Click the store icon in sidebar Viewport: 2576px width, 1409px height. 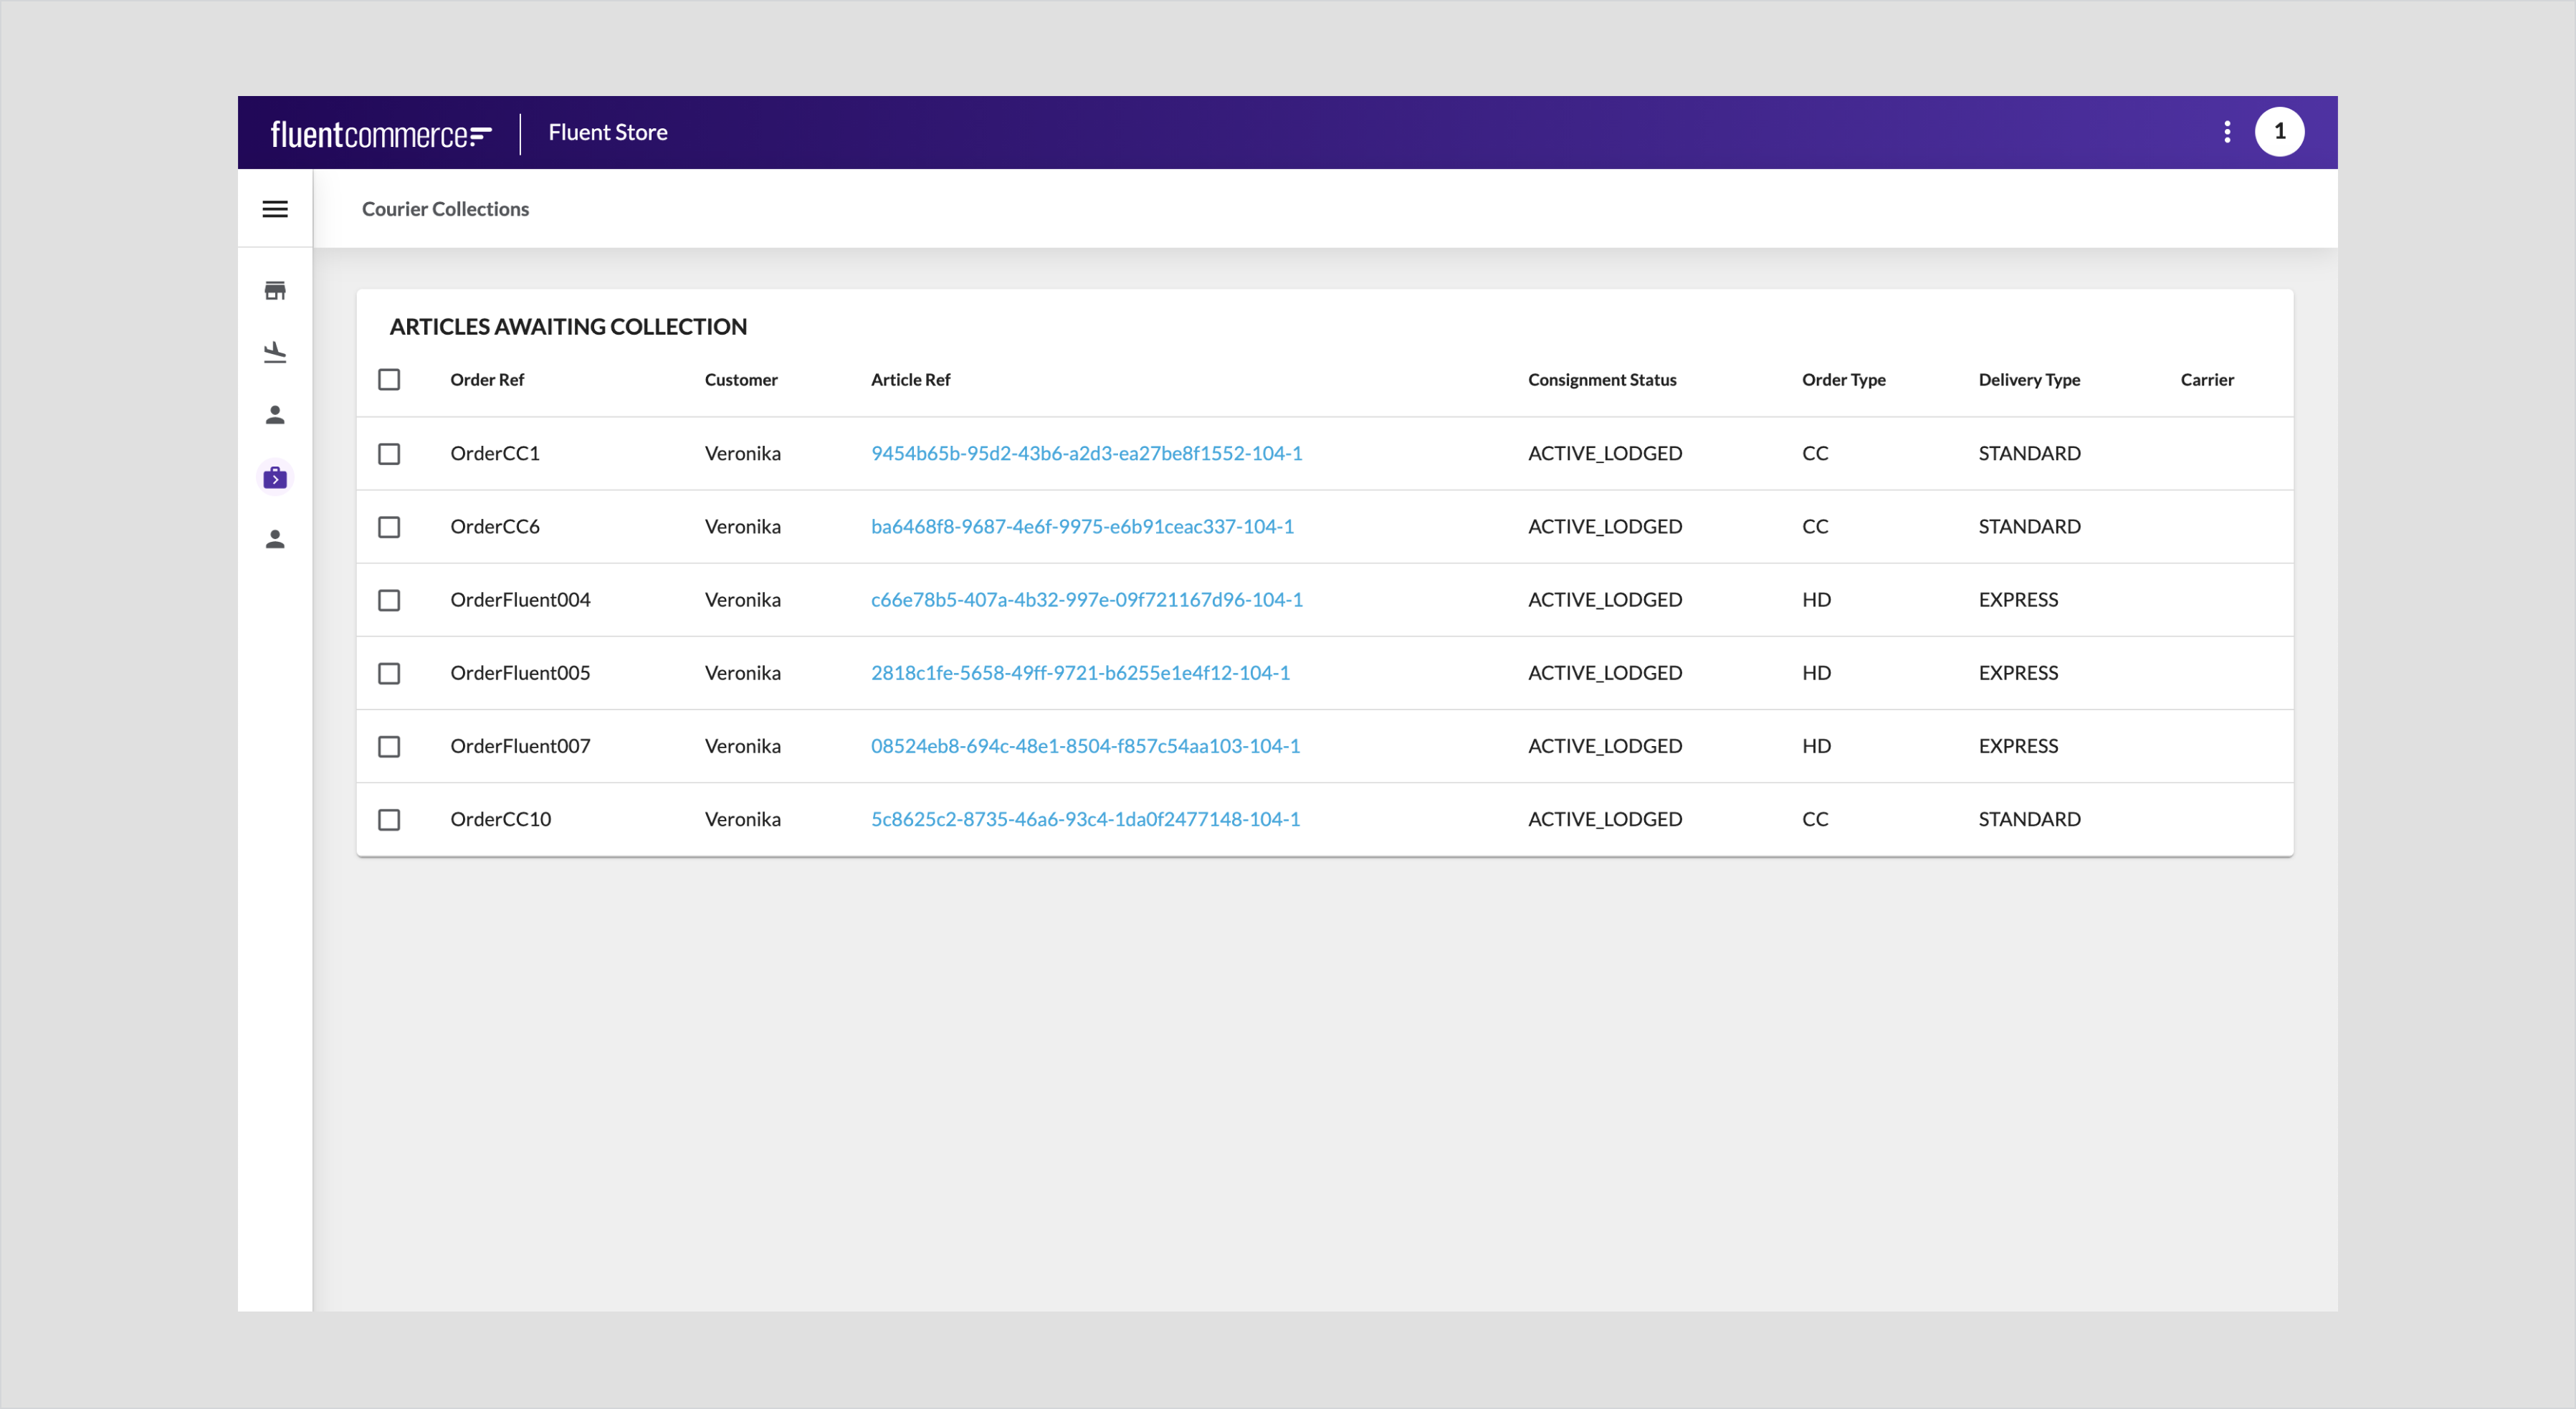pyautogui.click(x=275, y=291)
